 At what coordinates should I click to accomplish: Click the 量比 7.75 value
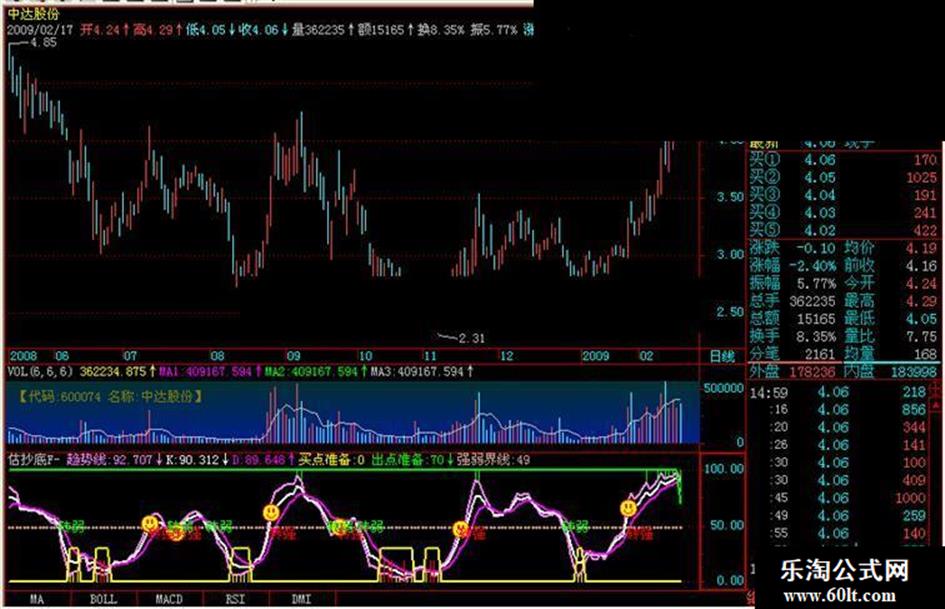tap(921, 336)
